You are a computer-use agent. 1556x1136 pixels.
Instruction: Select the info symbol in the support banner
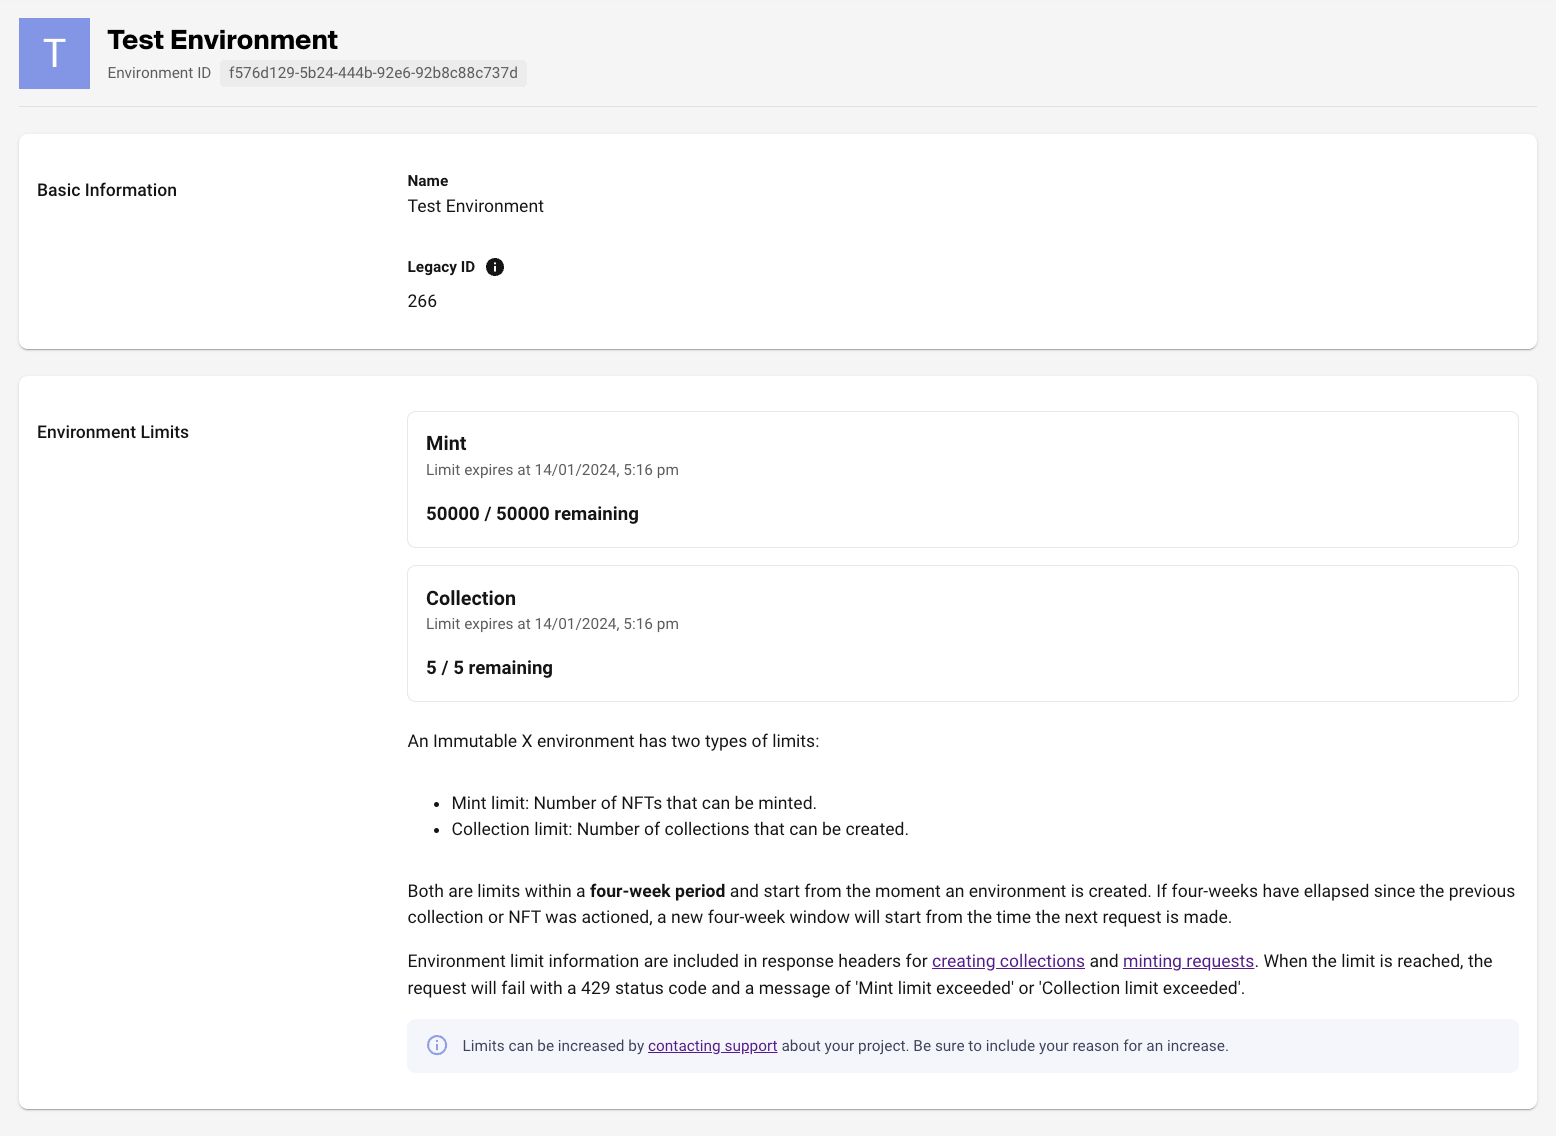437,1045
